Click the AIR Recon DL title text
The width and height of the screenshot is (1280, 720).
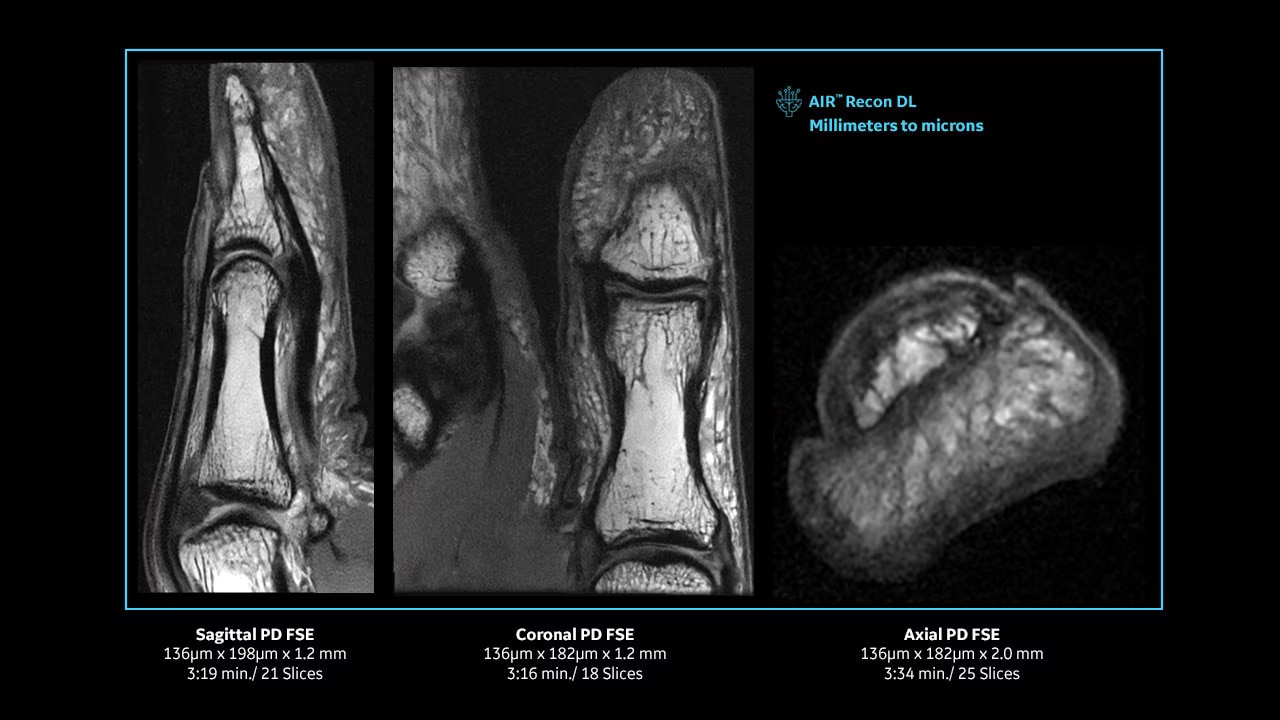862,102
